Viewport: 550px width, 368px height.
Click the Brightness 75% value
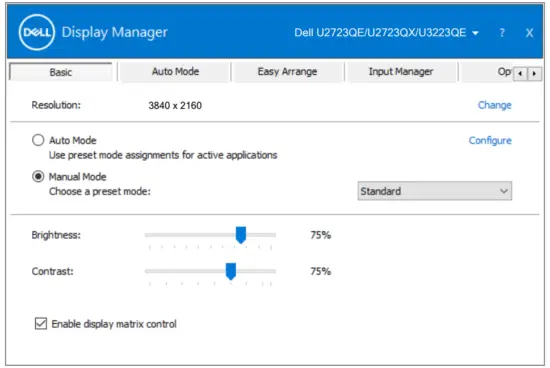click(x=321, y=235)
